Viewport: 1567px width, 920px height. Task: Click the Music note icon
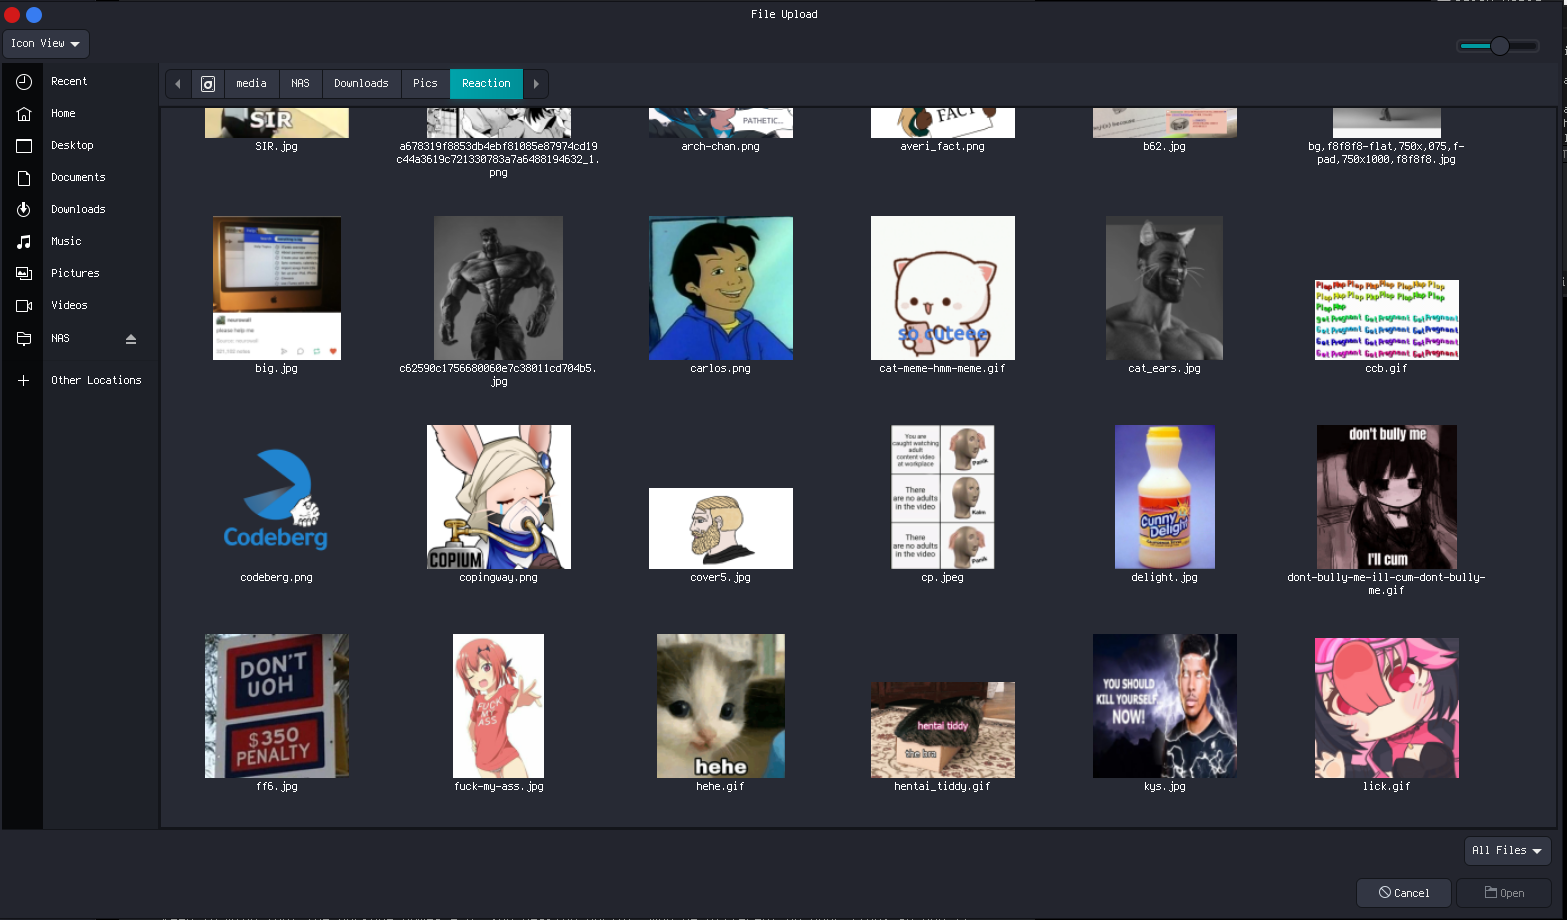(24, 242)
